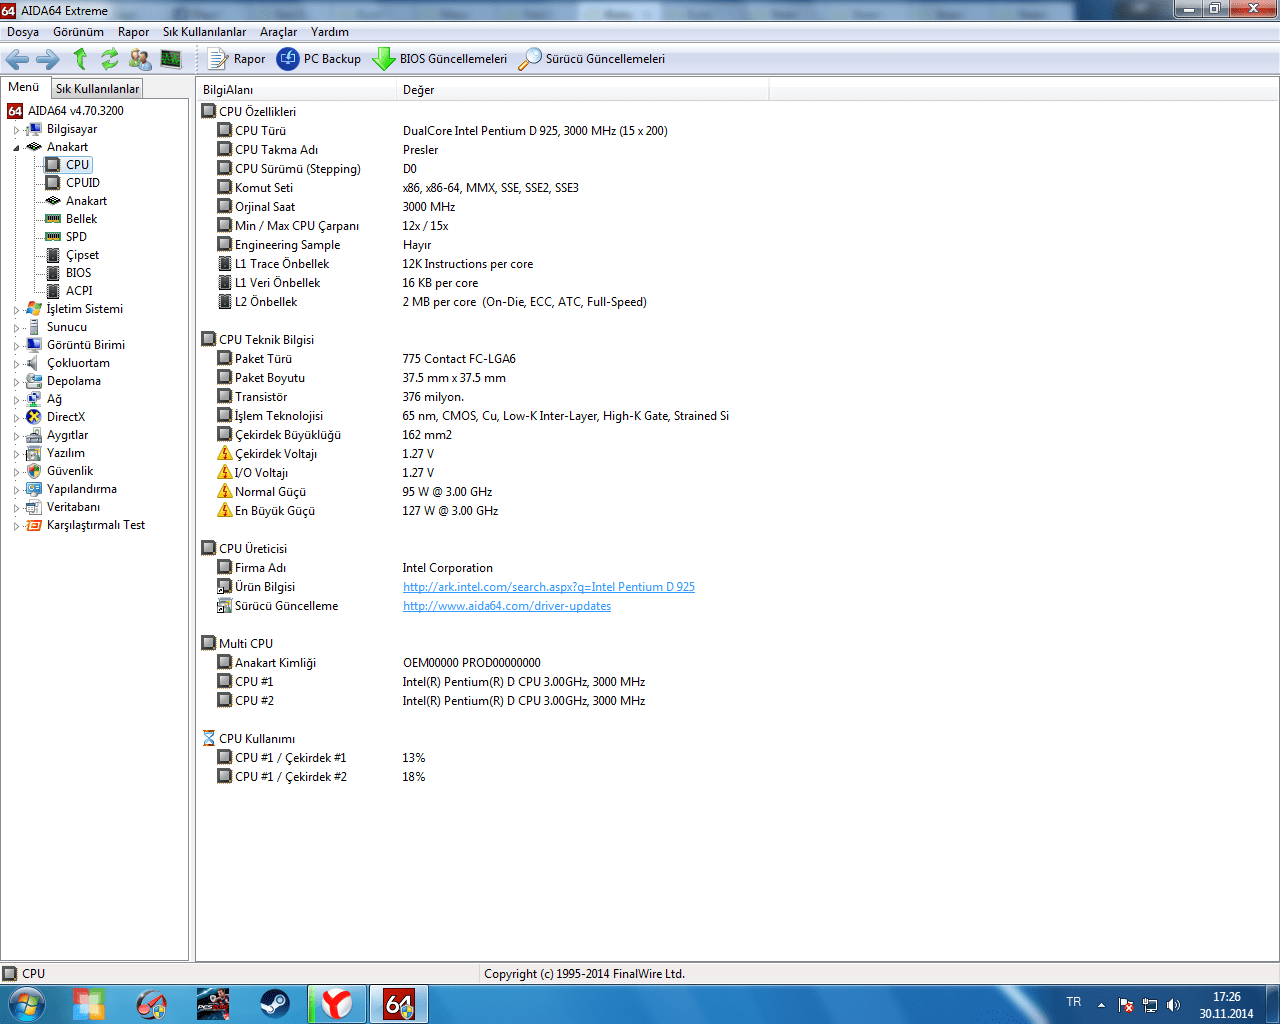1280x1024 pixels.
Task: Expand the İşletim Sistemi tree node
Action: 16,310
